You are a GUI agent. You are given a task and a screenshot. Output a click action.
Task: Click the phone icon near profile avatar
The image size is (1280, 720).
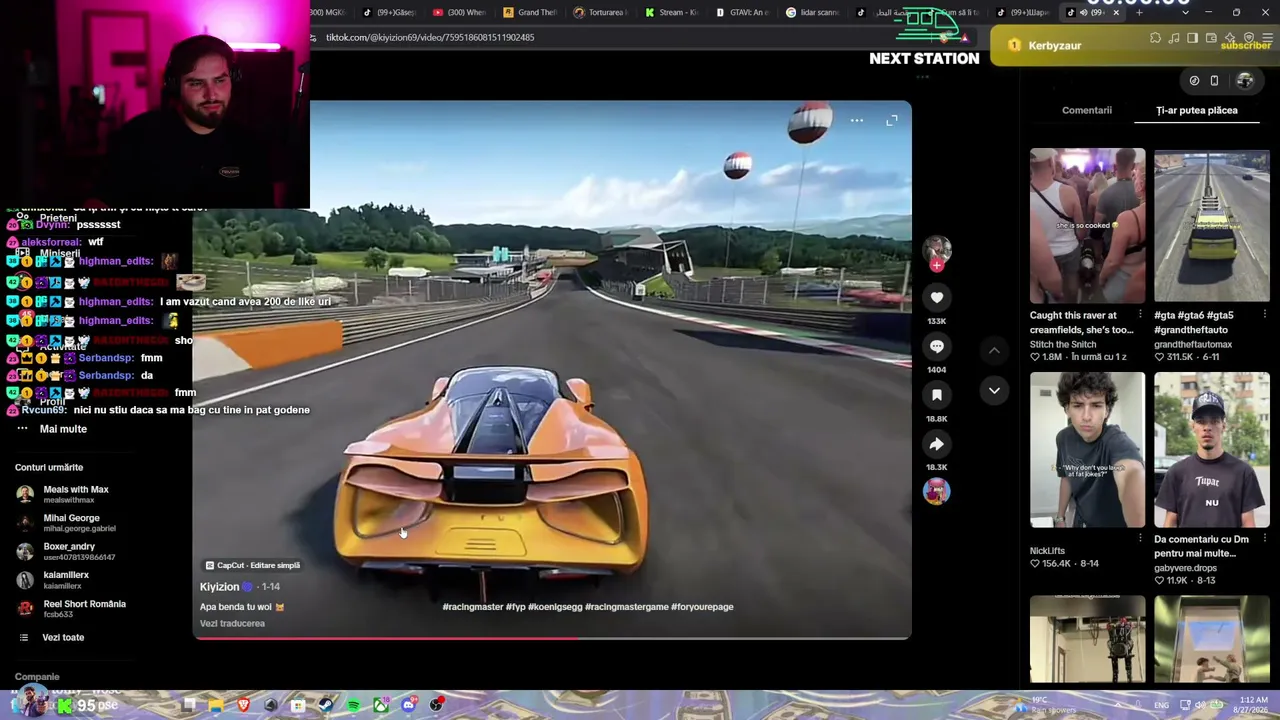[x=1214, y=81]
